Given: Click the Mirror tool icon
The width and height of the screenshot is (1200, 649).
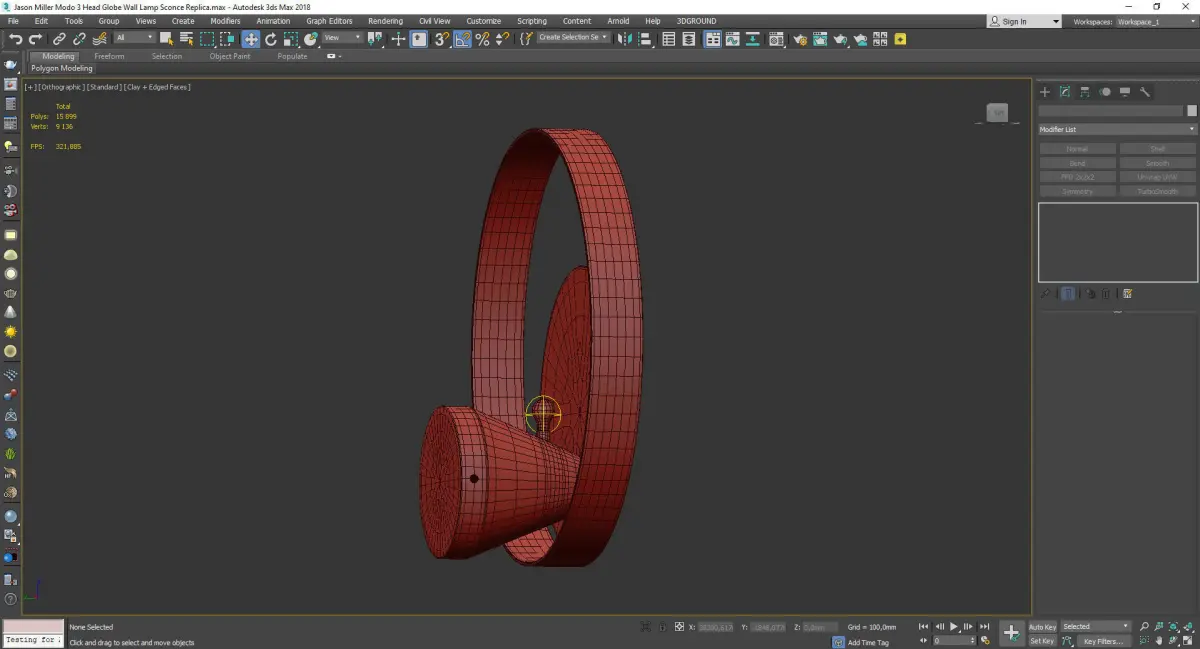Looking at the screenshot, I should (624, 39).
